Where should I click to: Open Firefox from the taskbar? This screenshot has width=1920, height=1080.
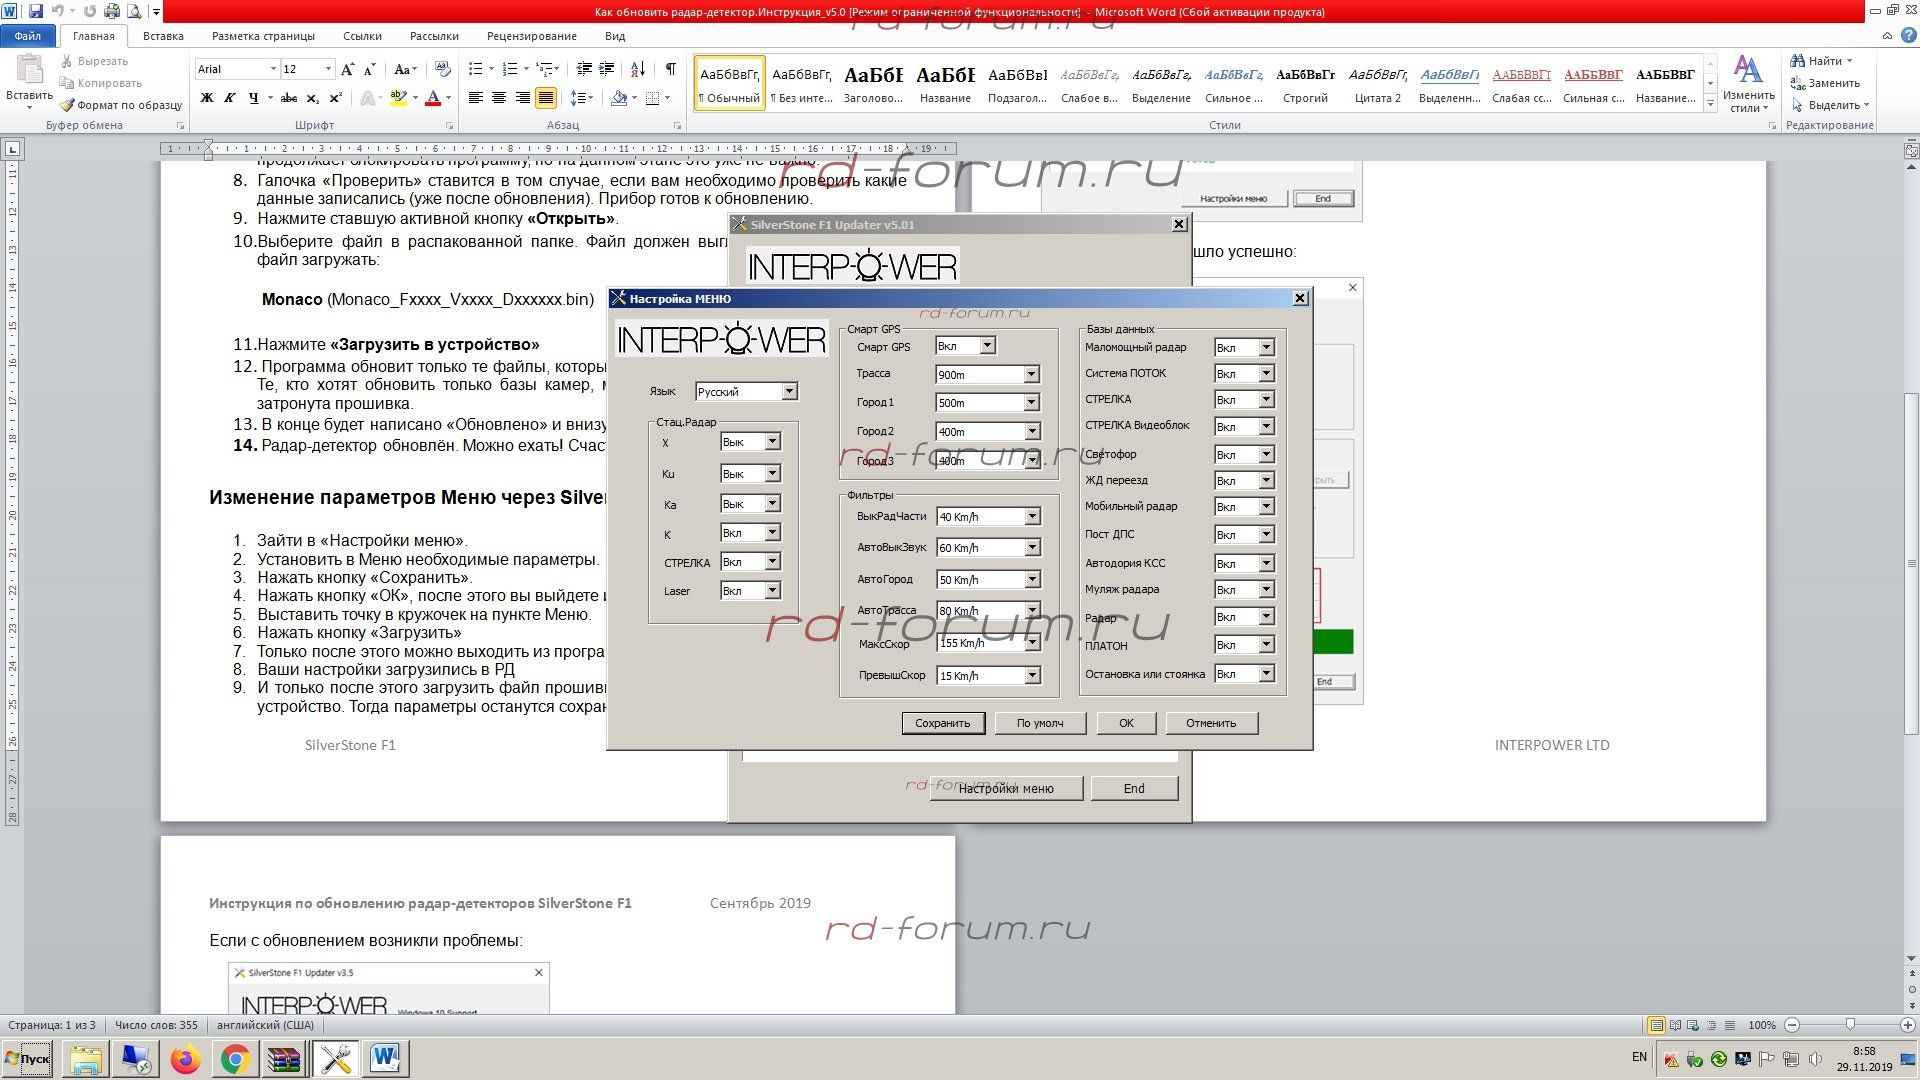pyautogui.click(x=185, y=1058)
